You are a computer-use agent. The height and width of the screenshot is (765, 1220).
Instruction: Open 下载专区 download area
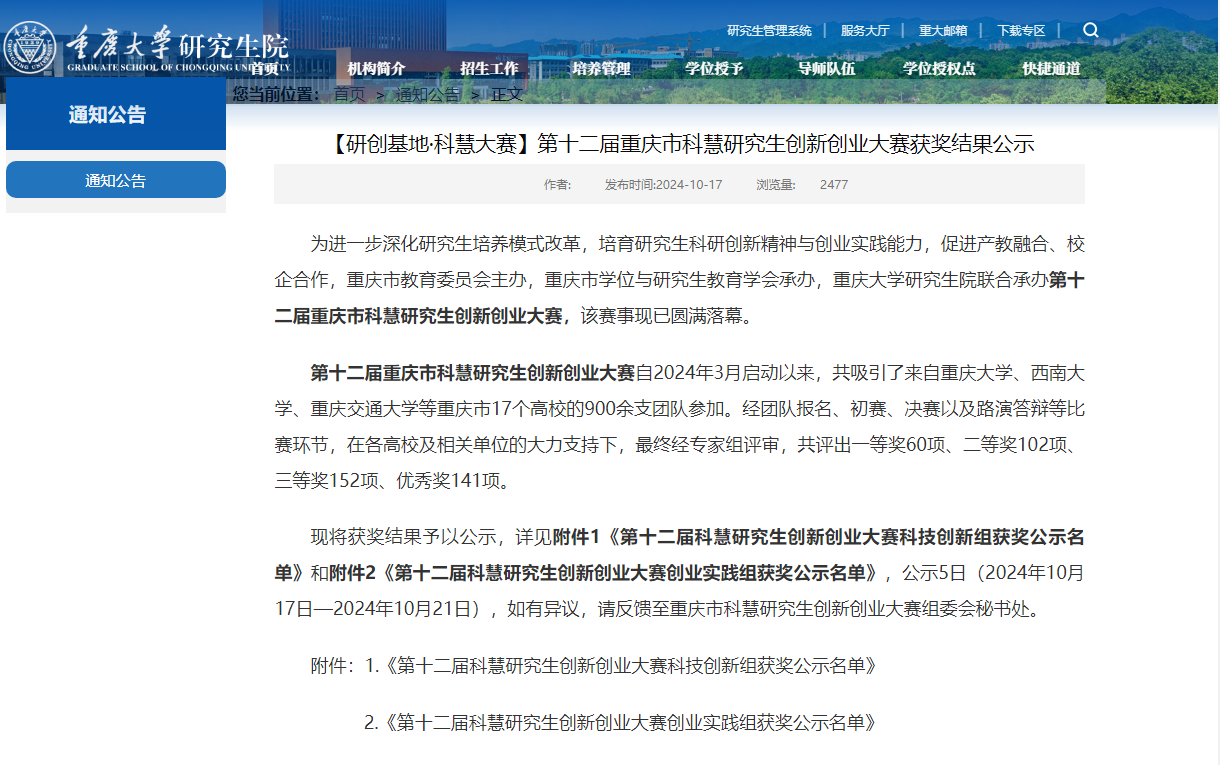1021,31
